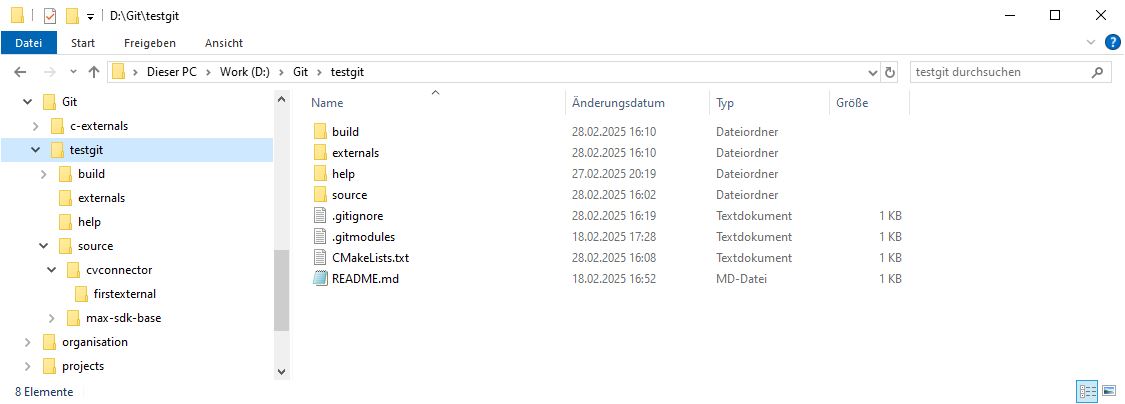This screenshot has height=404, width=1125.
Task: Click the Work (D:) breadcrumb
Action: (x=245, y=72)
